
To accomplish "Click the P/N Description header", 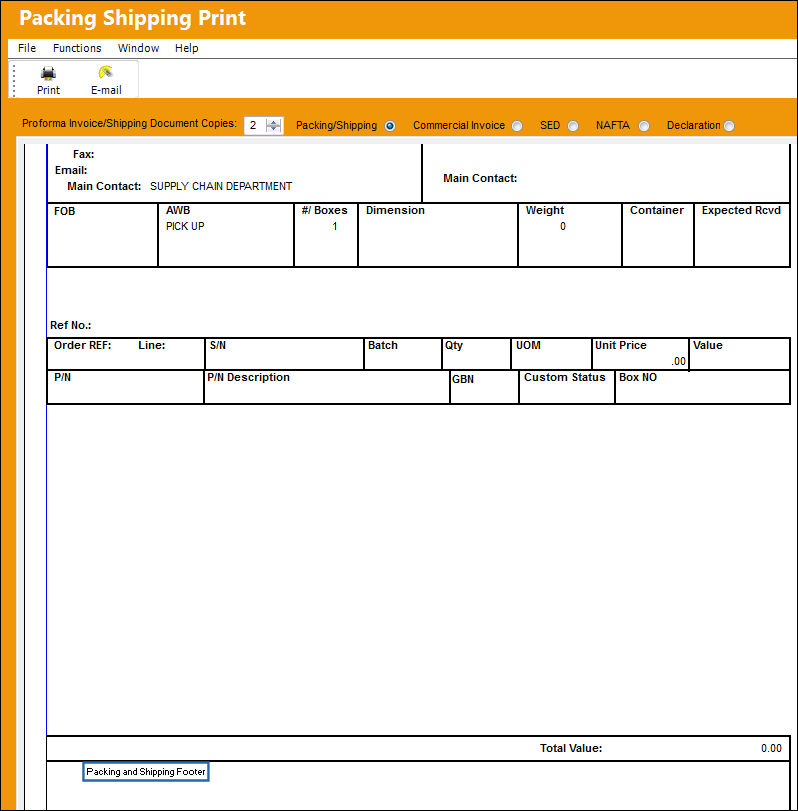I will (248, 378).
